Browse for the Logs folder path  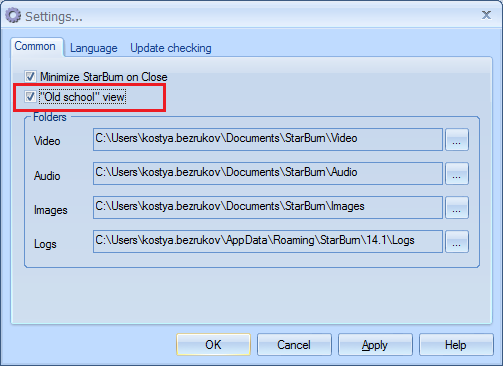(x=457, y=242)
